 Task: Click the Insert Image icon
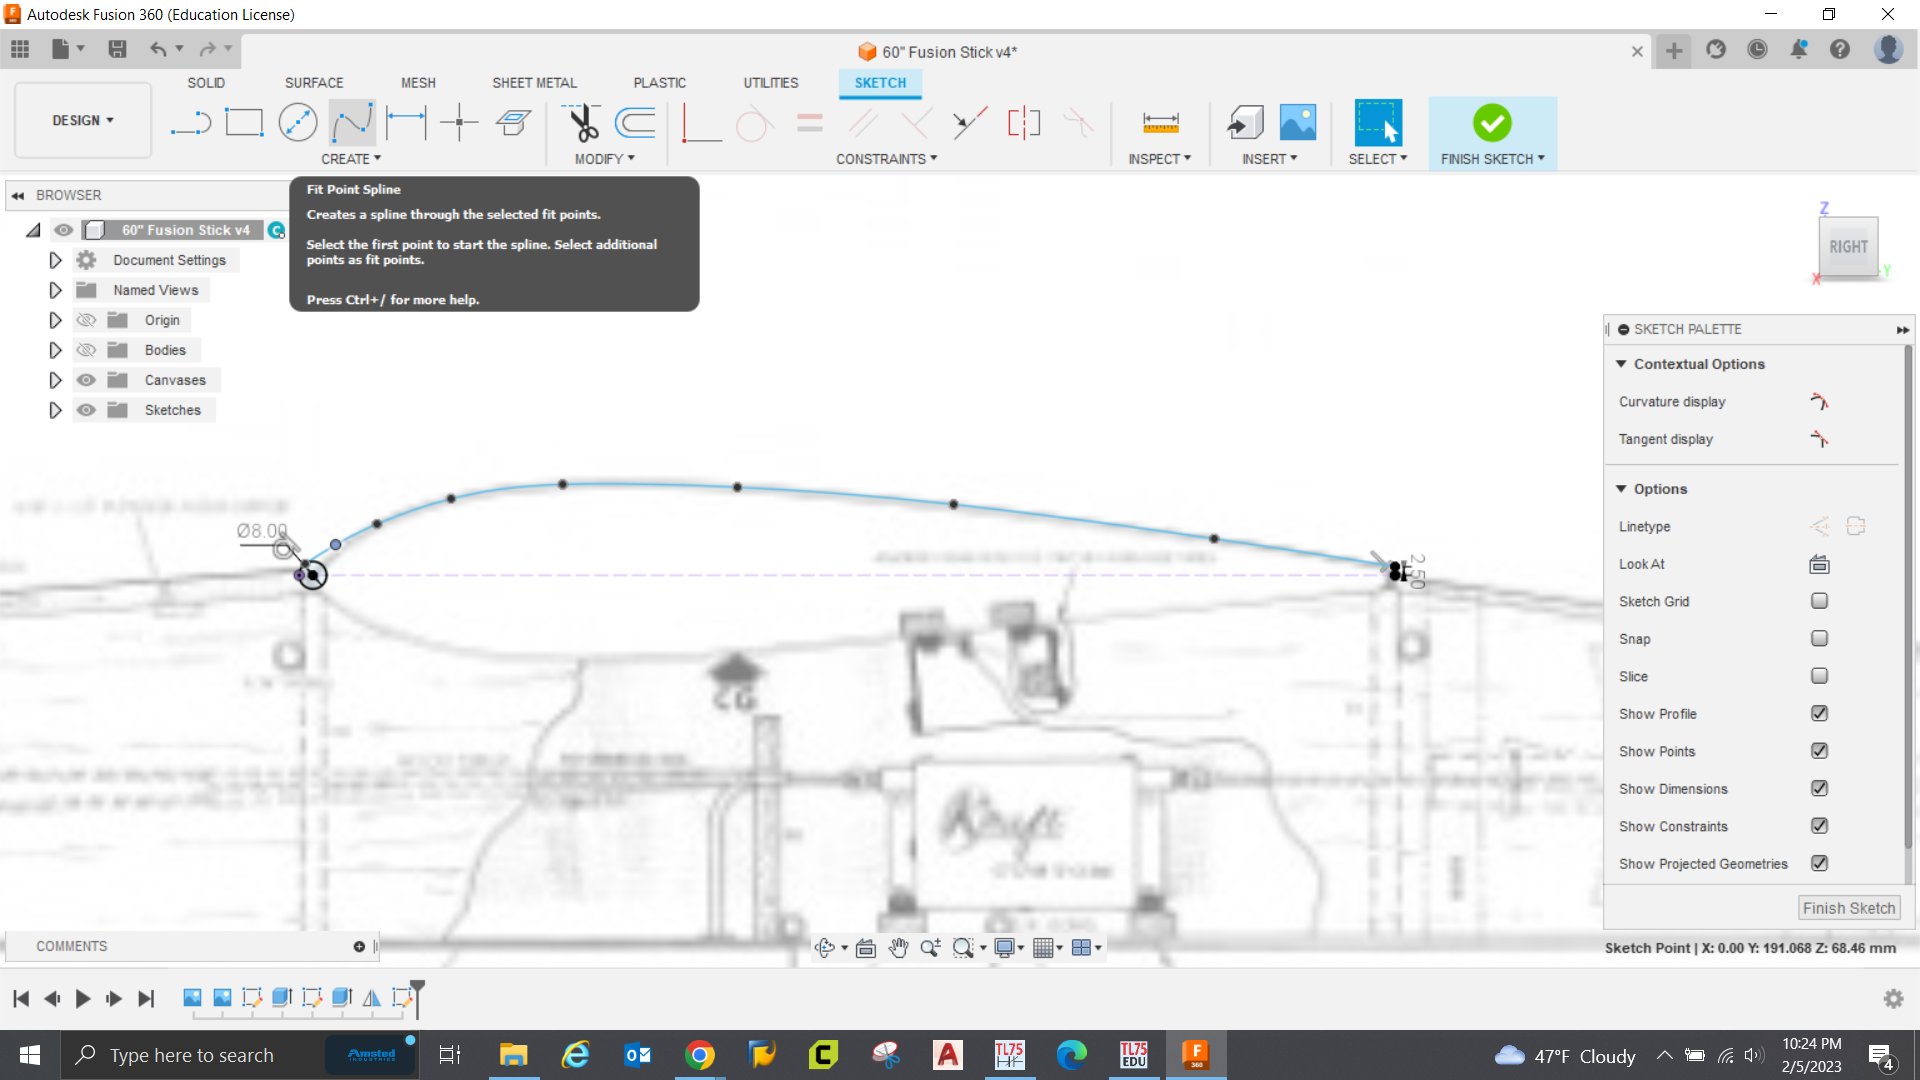[1298, 123]
